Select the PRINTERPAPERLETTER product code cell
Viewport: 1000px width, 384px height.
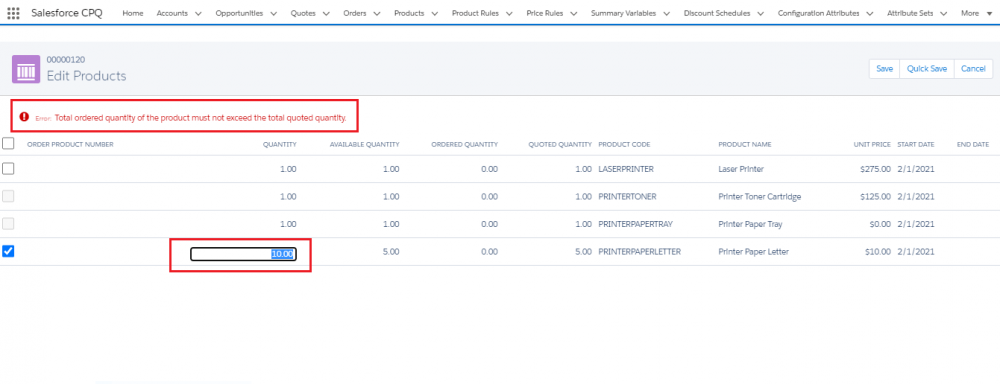pyautogui.click(x=640, y=252)
